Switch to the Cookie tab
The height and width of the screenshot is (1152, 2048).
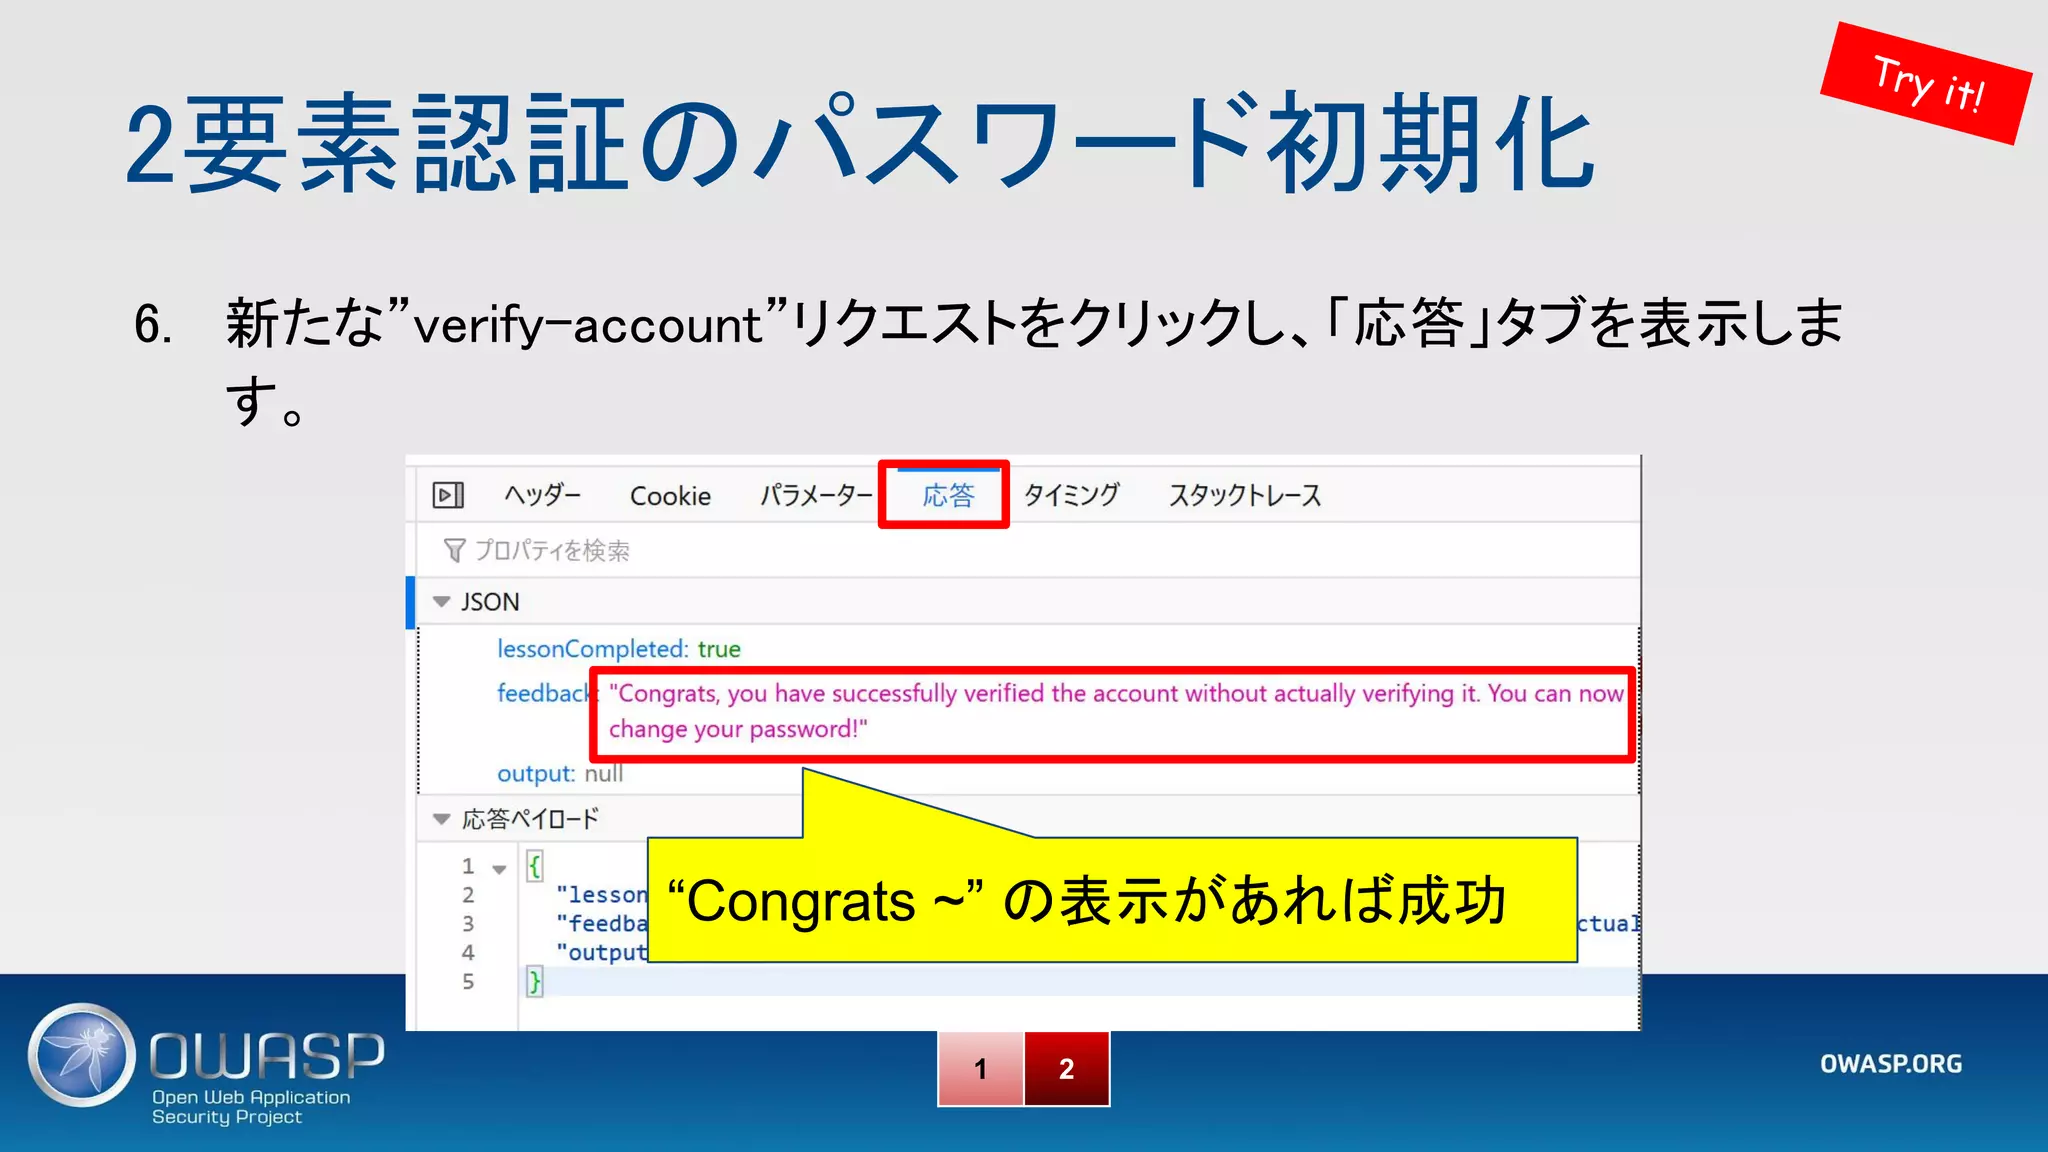(670, 496)
